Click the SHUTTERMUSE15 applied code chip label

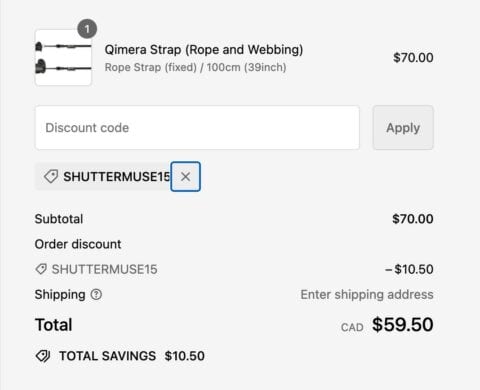[117, 177]
